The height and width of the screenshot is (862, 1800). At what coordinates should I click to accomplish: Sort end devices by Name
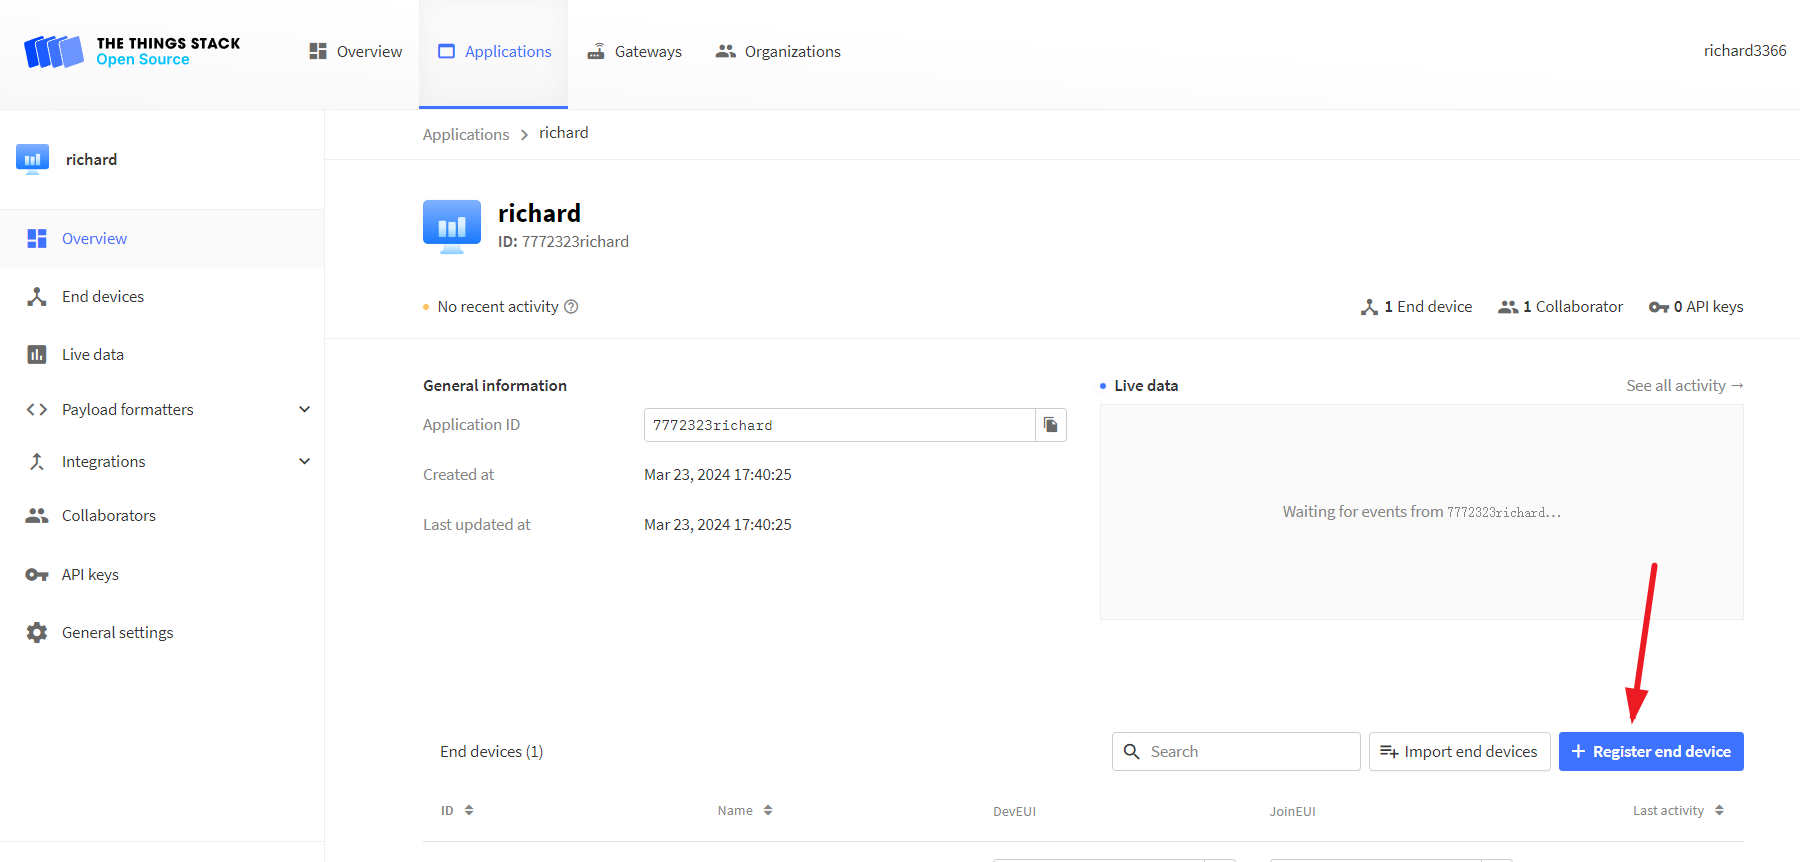pyautogui.click(x=744, y=811)
